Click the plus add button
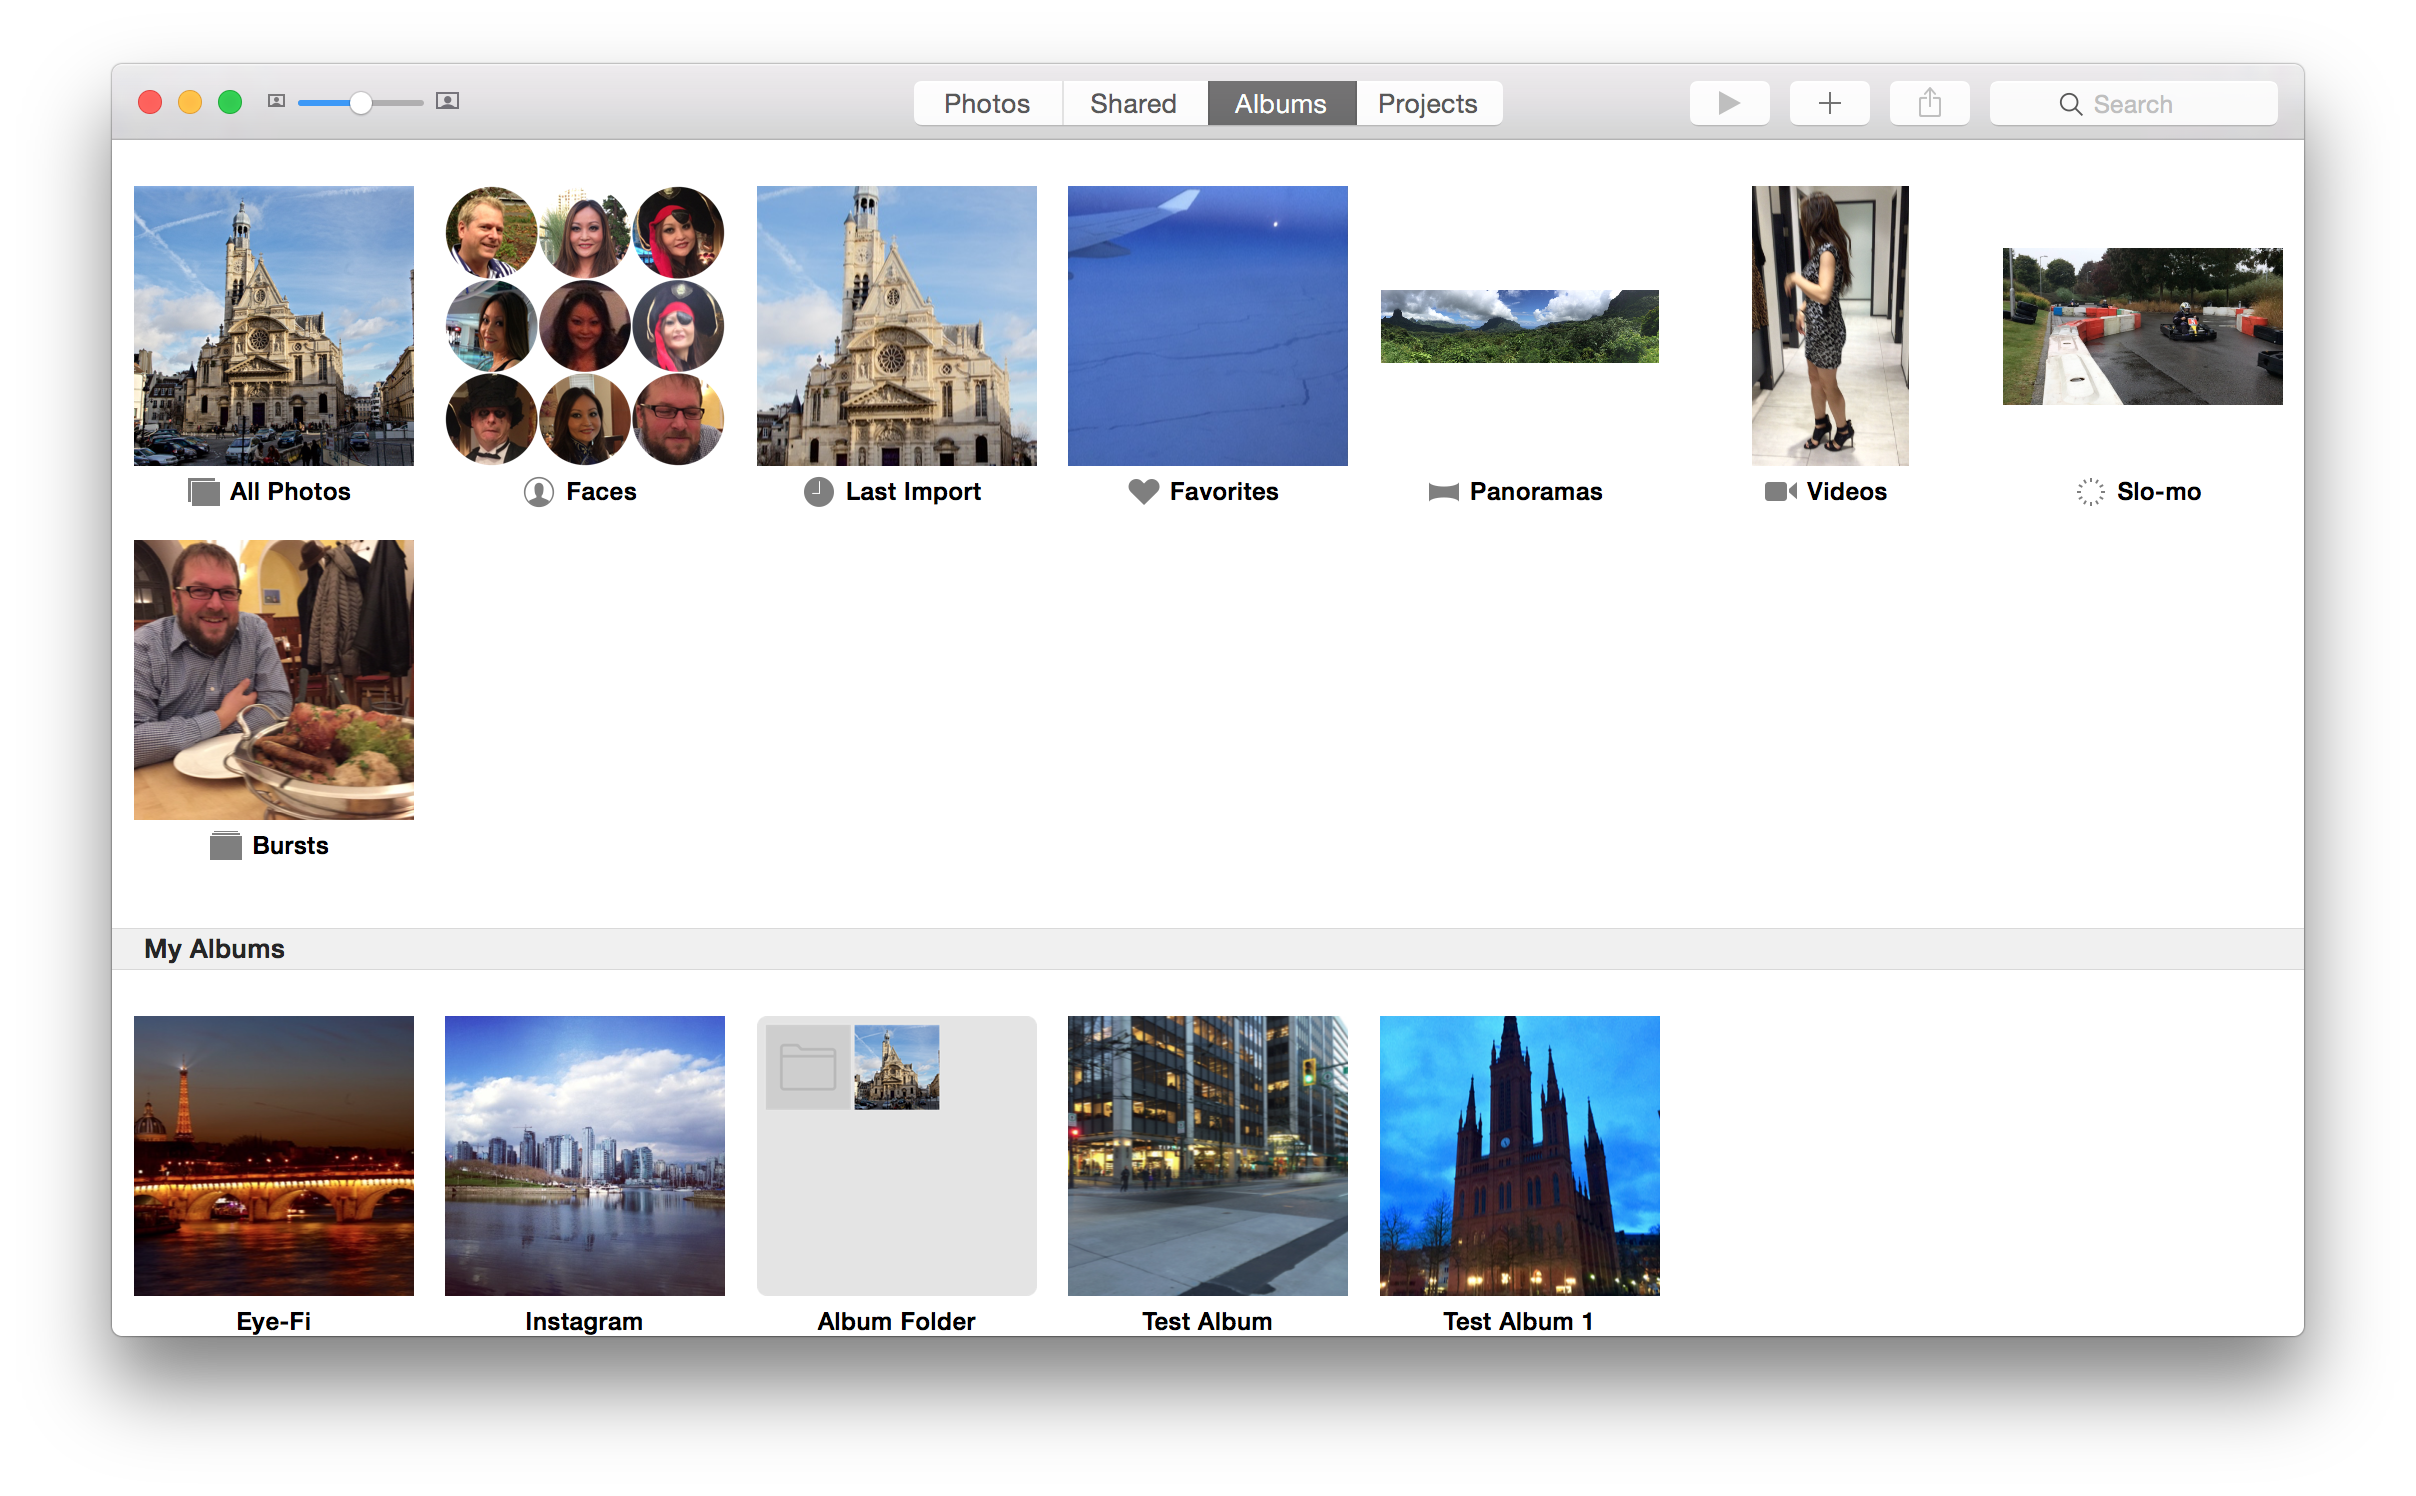 coord(1829,103)
